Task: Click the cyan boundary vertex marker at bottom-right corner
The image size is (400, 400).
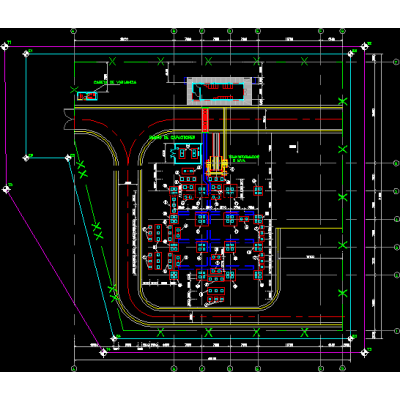Action: [x=351, y=338]
